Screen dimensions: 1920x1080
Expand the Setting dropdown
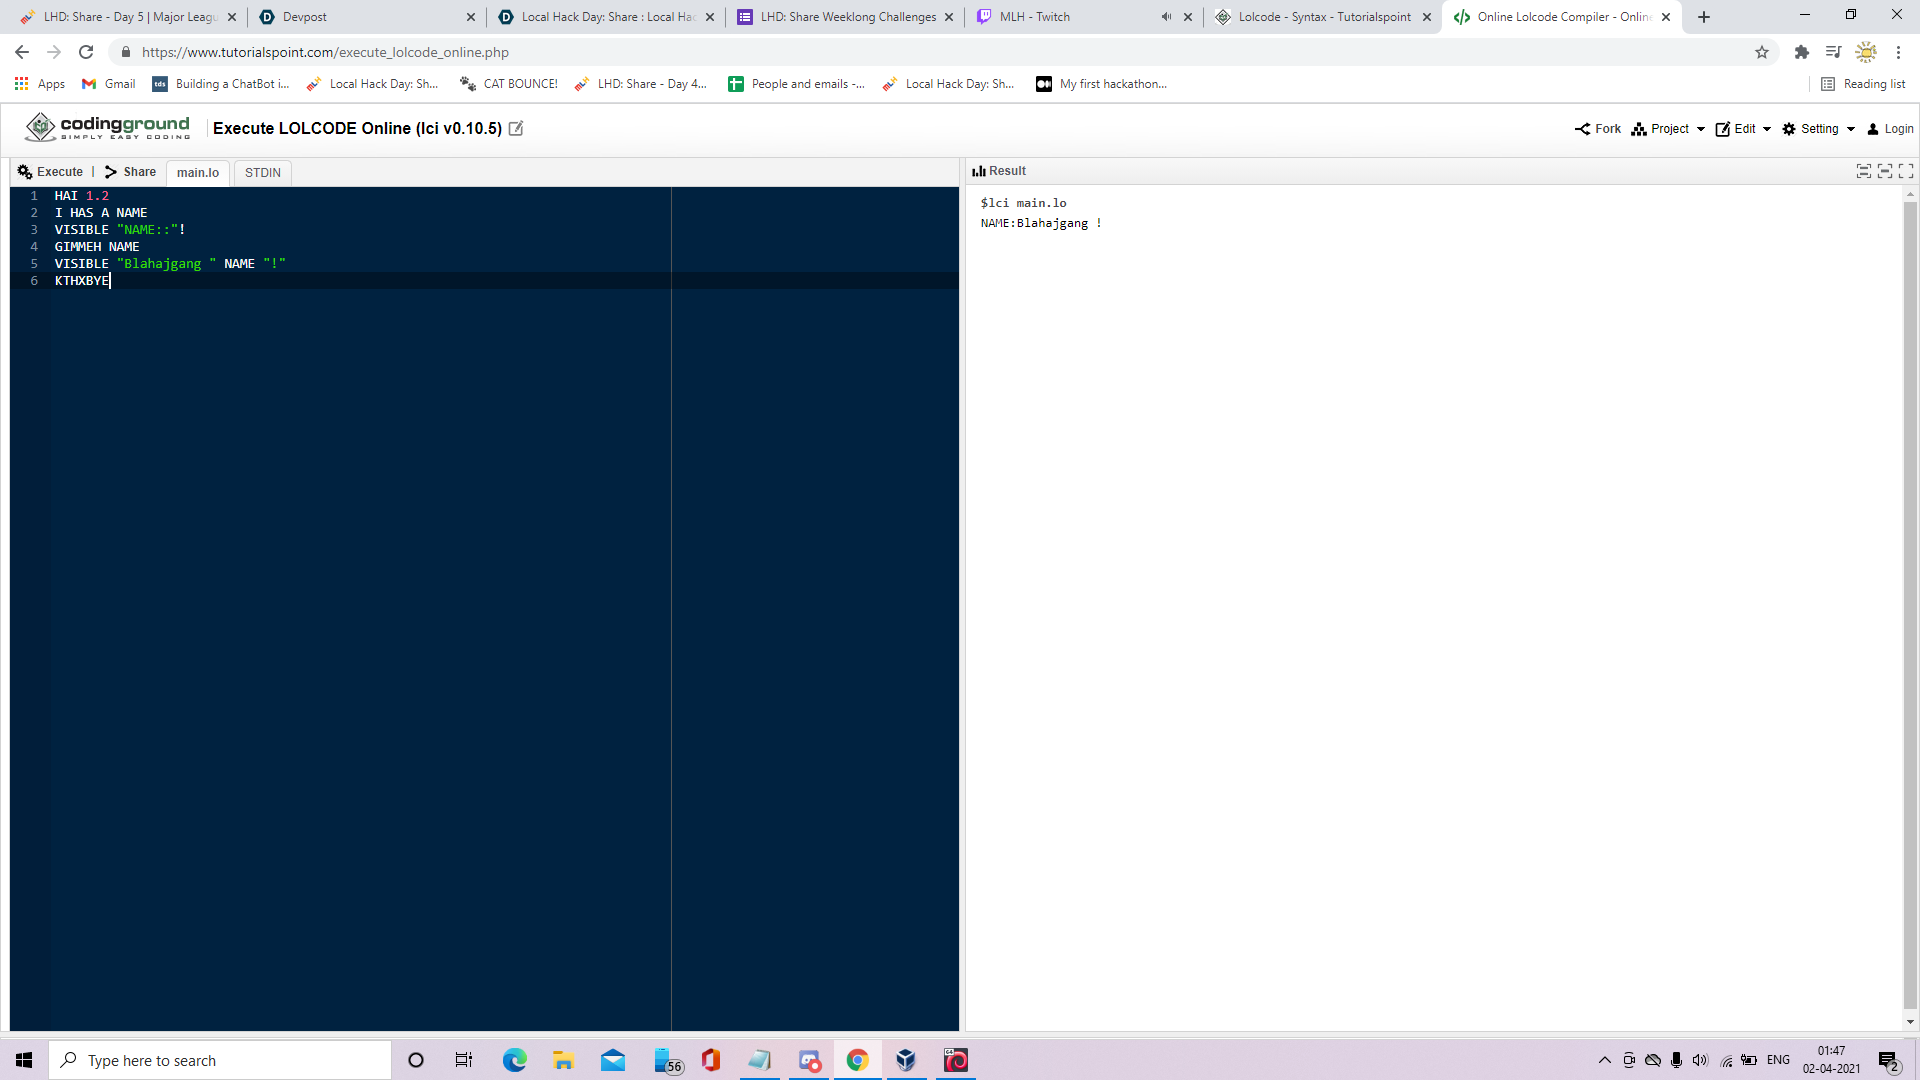1818,129
